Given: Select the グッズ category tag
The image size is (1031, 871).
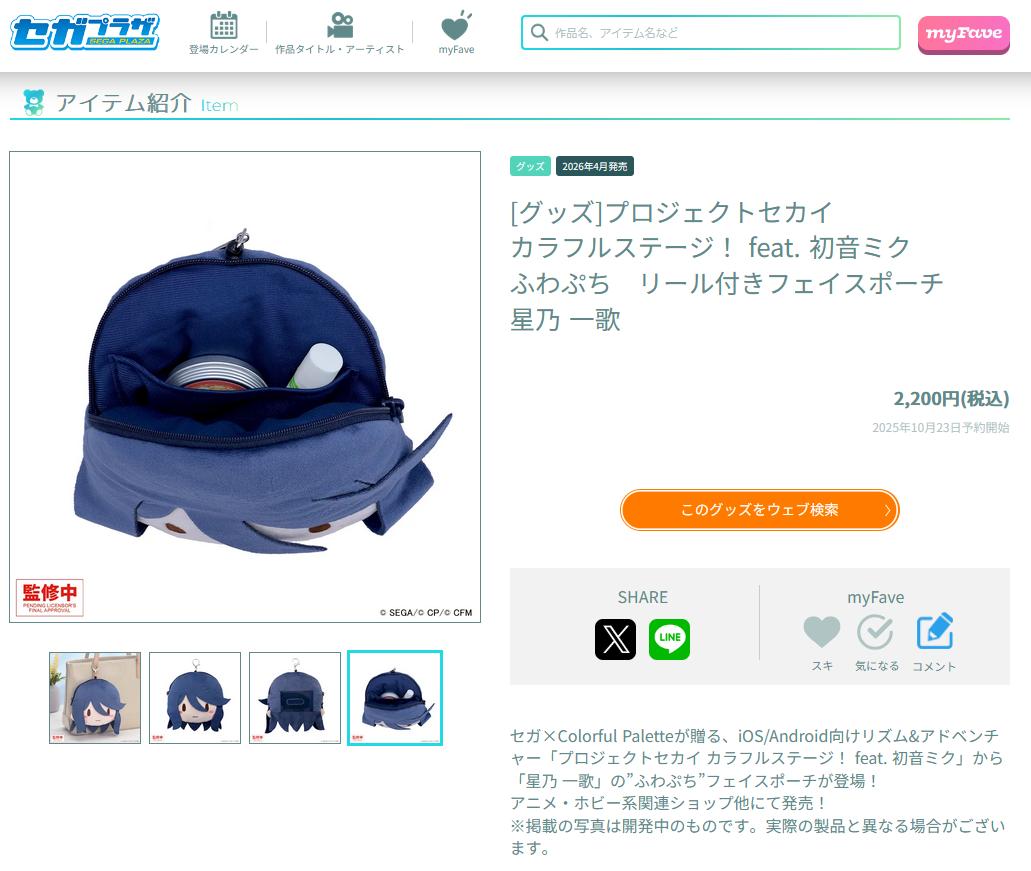Looking at the screenshot, I should 530,166.
